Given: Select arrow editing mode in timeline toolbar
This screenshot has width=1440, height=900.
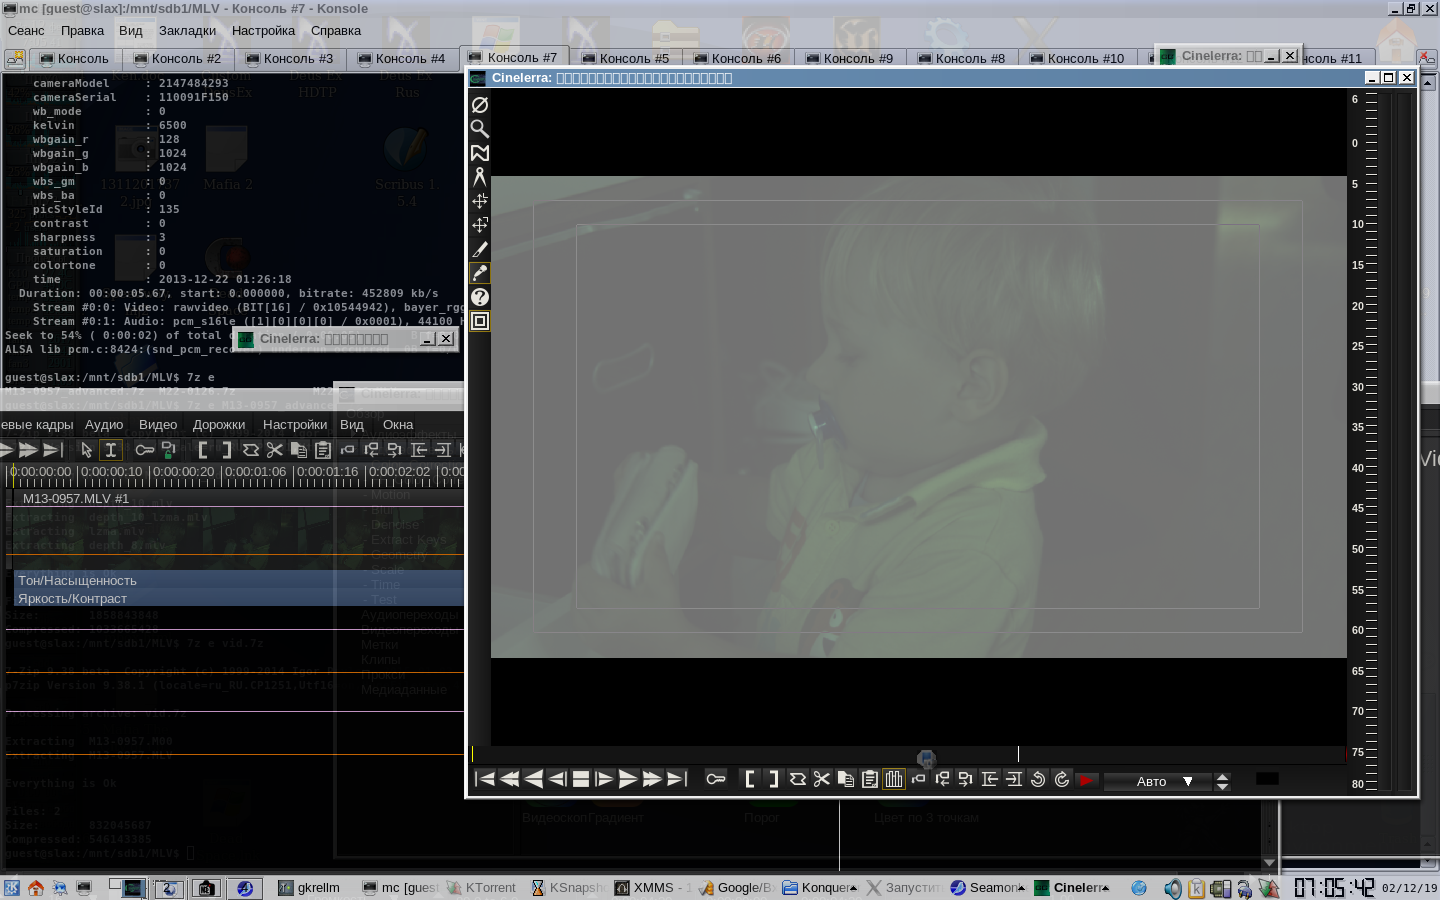Looking at the screenshot, I should (87, 450).
